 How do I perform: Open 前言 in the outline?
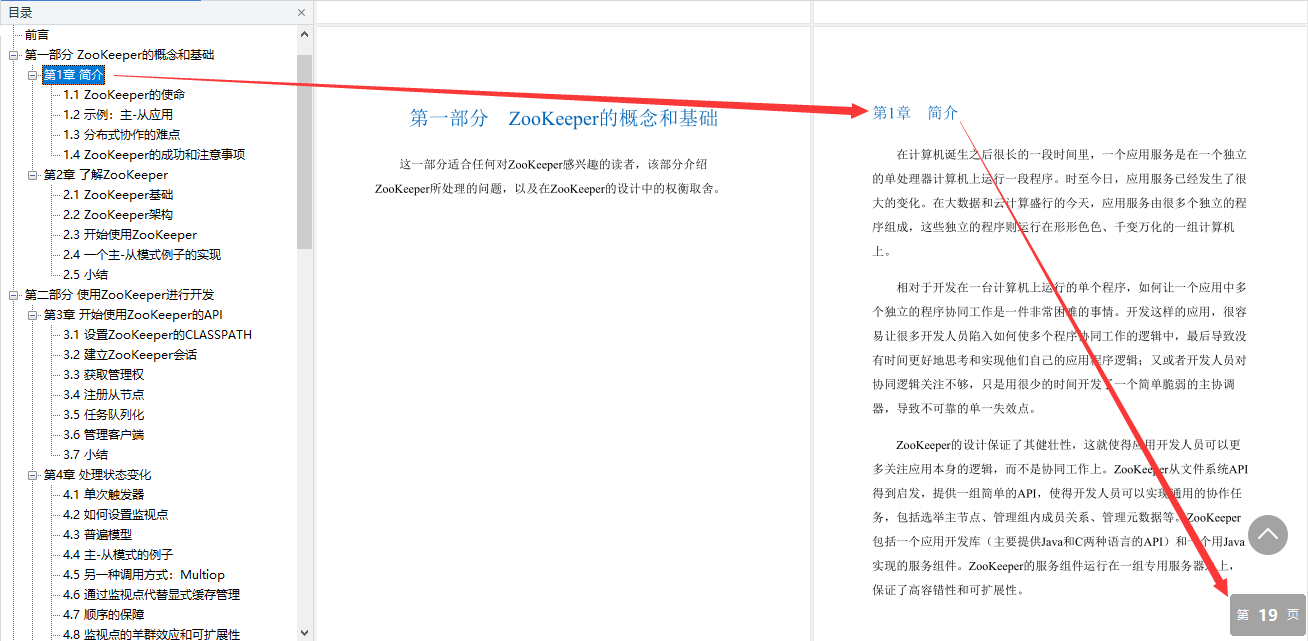tap(37, 35)
